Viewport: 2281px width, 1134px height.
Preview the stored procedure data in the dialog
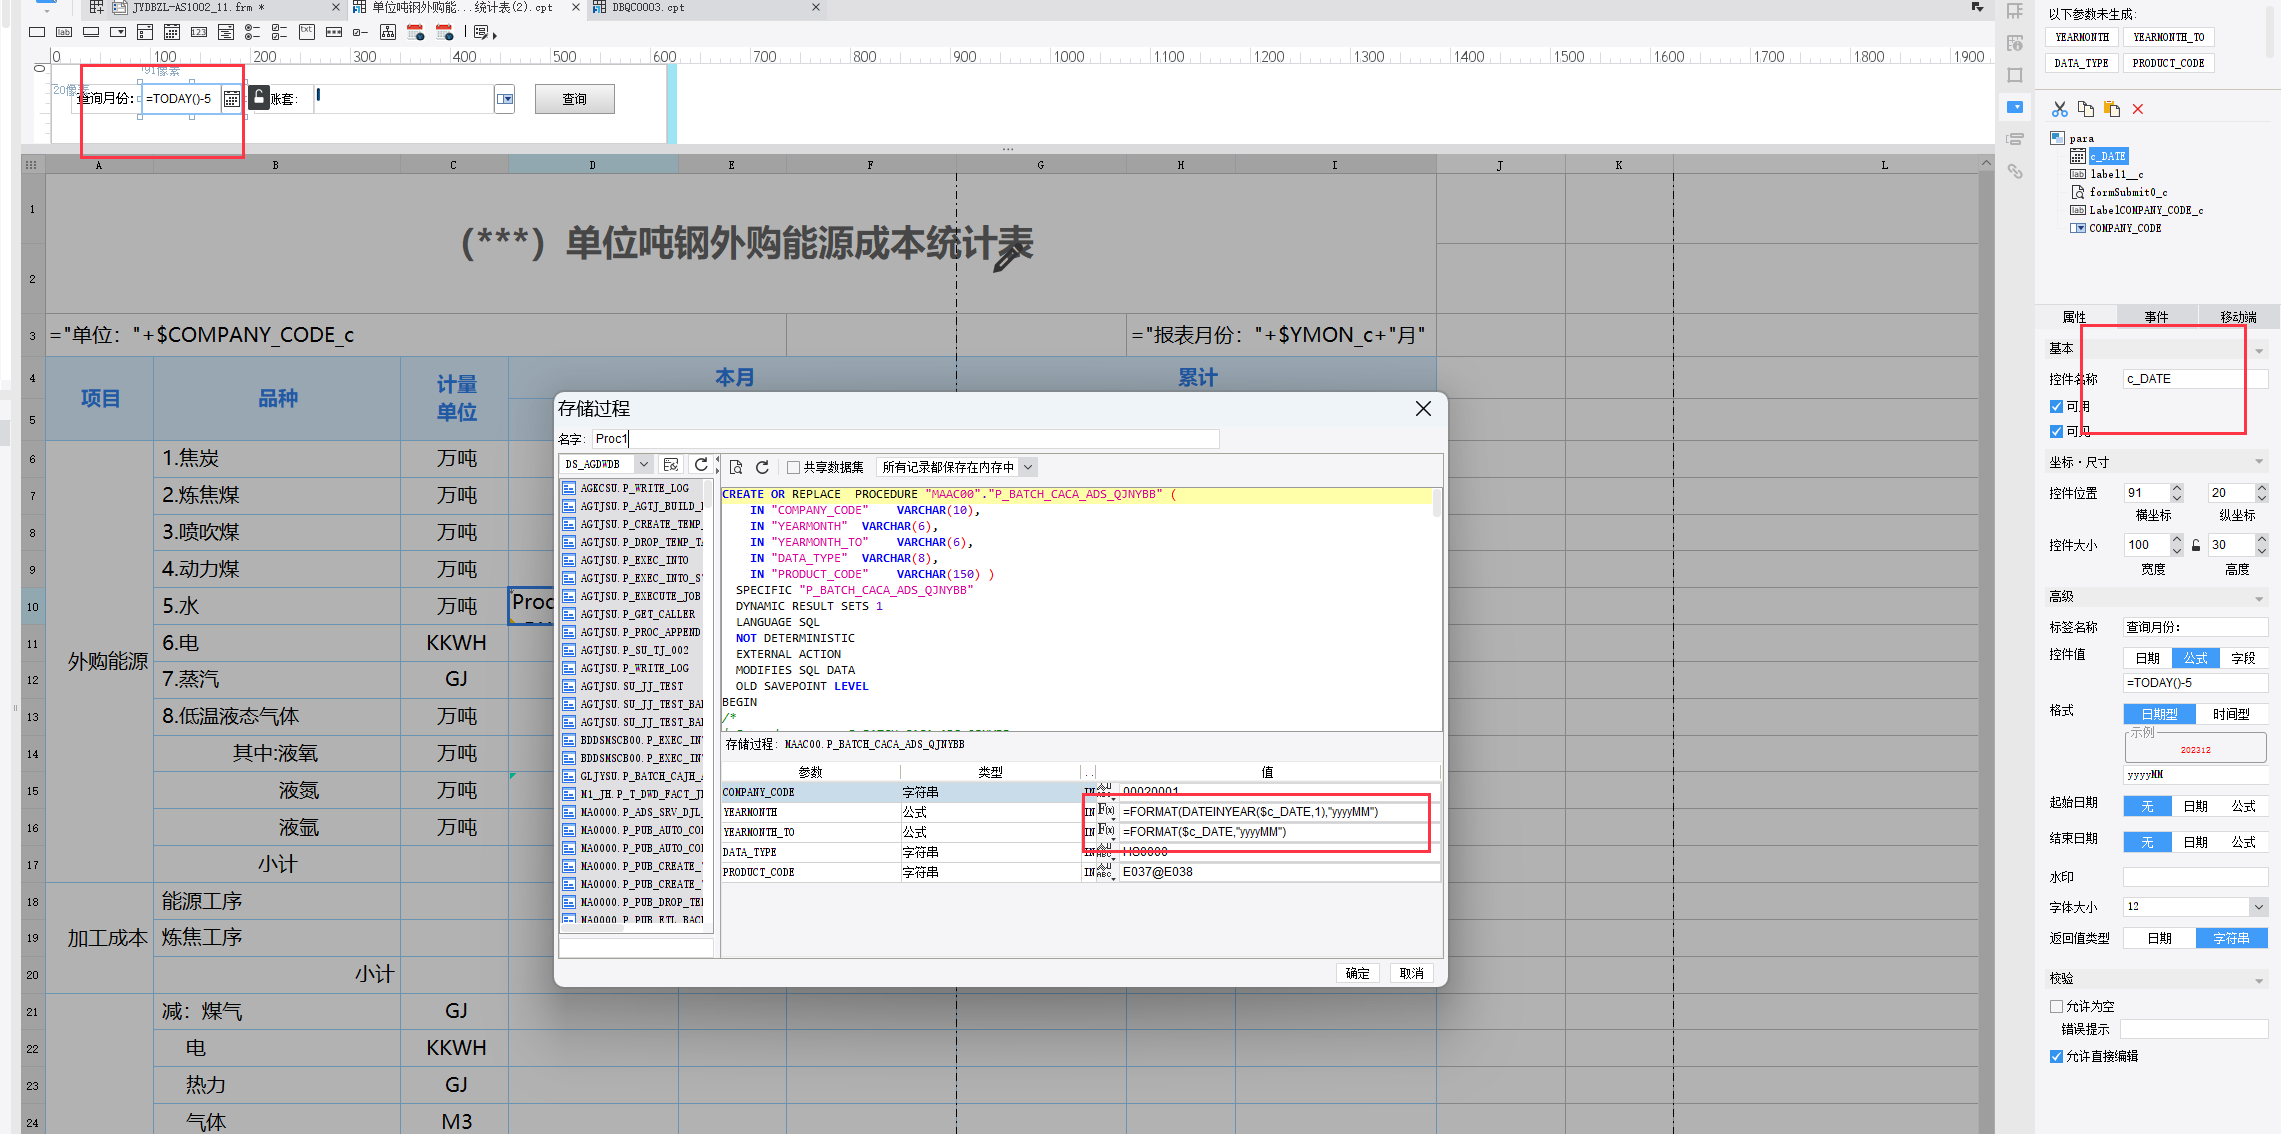736,467
